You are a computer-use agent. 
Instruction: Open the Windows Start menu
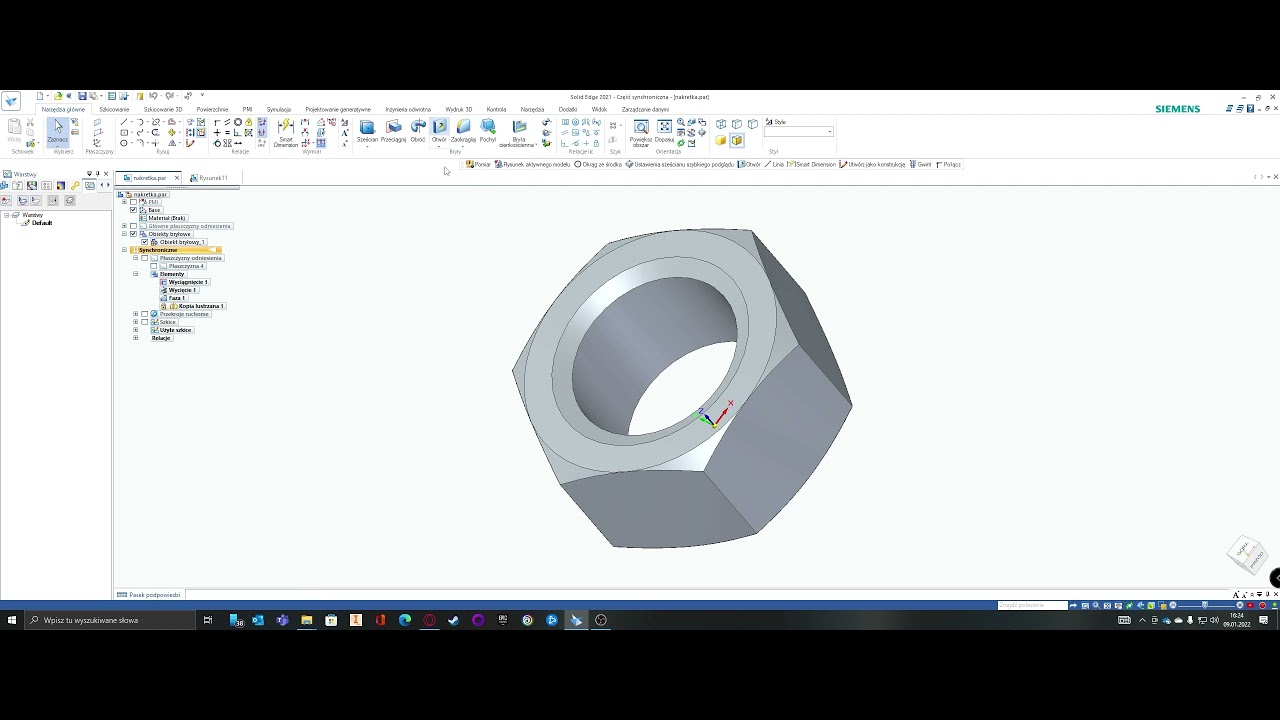tap(12, 620)
